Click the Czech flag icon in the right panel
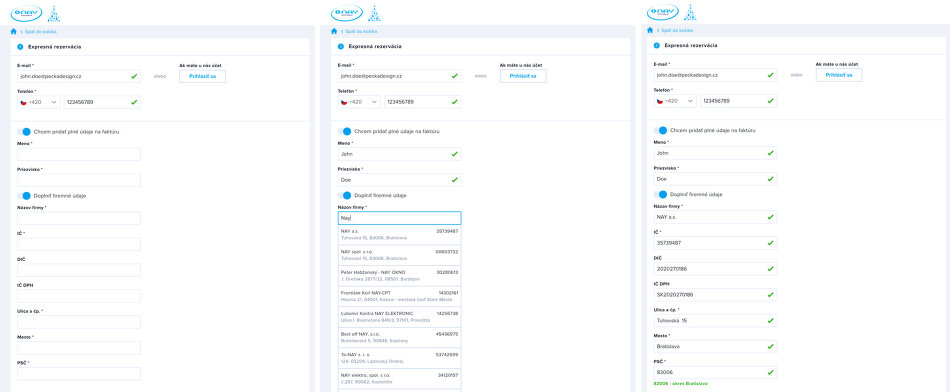Viewport: 950px width, 392px height. point(660,101)
